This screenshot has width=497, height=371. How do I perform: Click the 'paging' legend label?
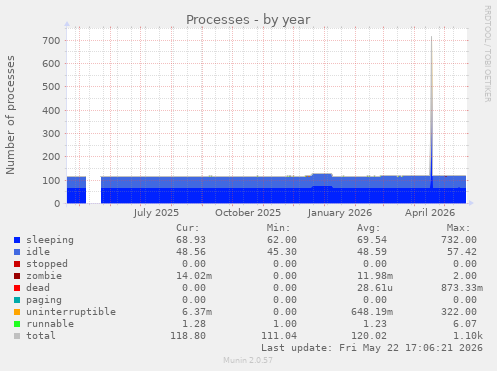pyautogui.click(x=44, y=300)
